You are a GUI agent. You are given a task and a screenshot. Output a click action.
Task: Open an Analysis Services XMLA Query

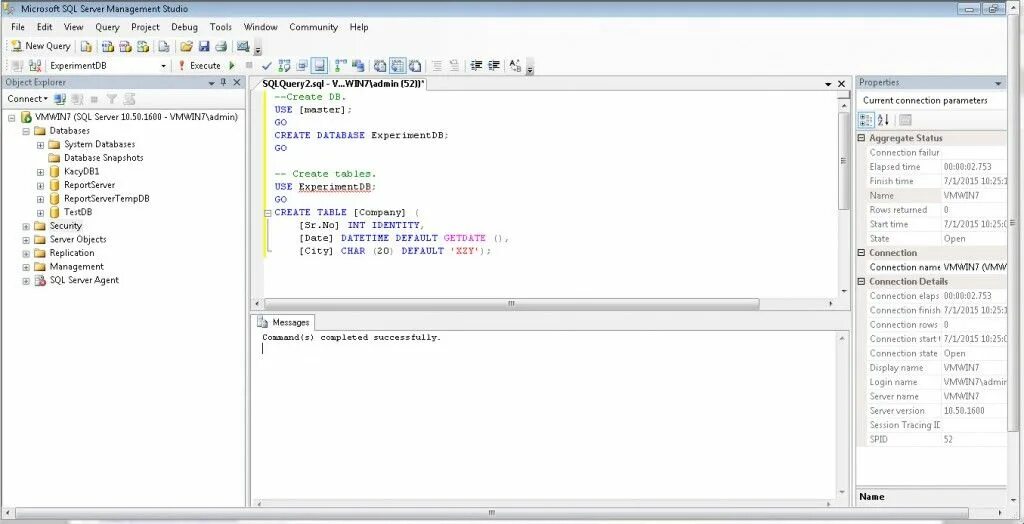pos(143,46)
